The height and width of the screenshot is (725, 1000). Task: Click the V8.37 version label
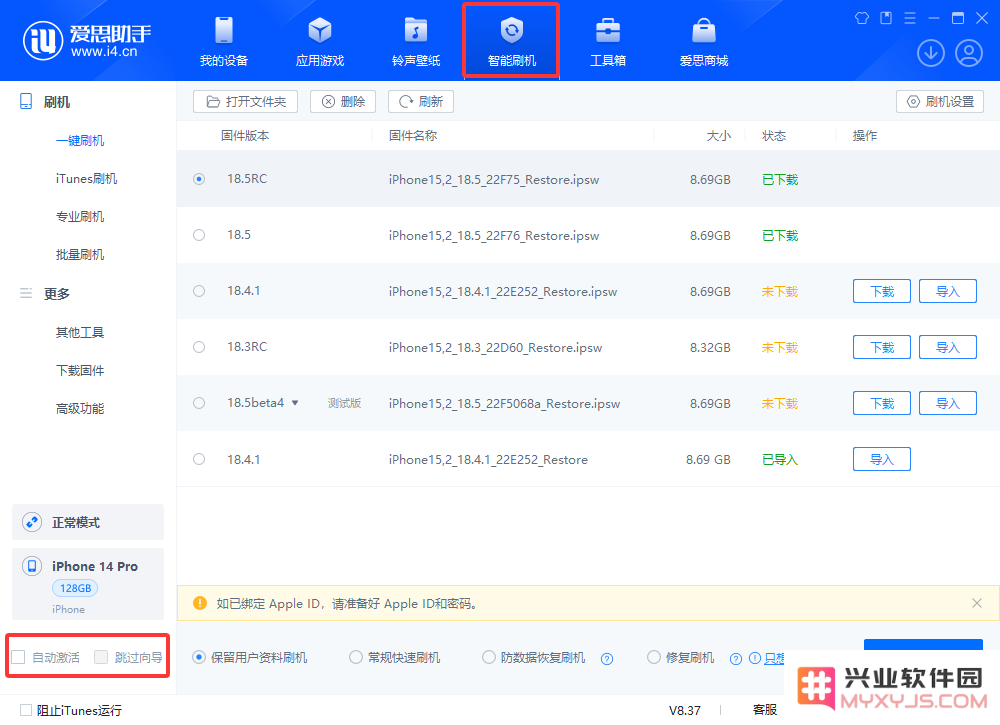[x=684, y=710]
